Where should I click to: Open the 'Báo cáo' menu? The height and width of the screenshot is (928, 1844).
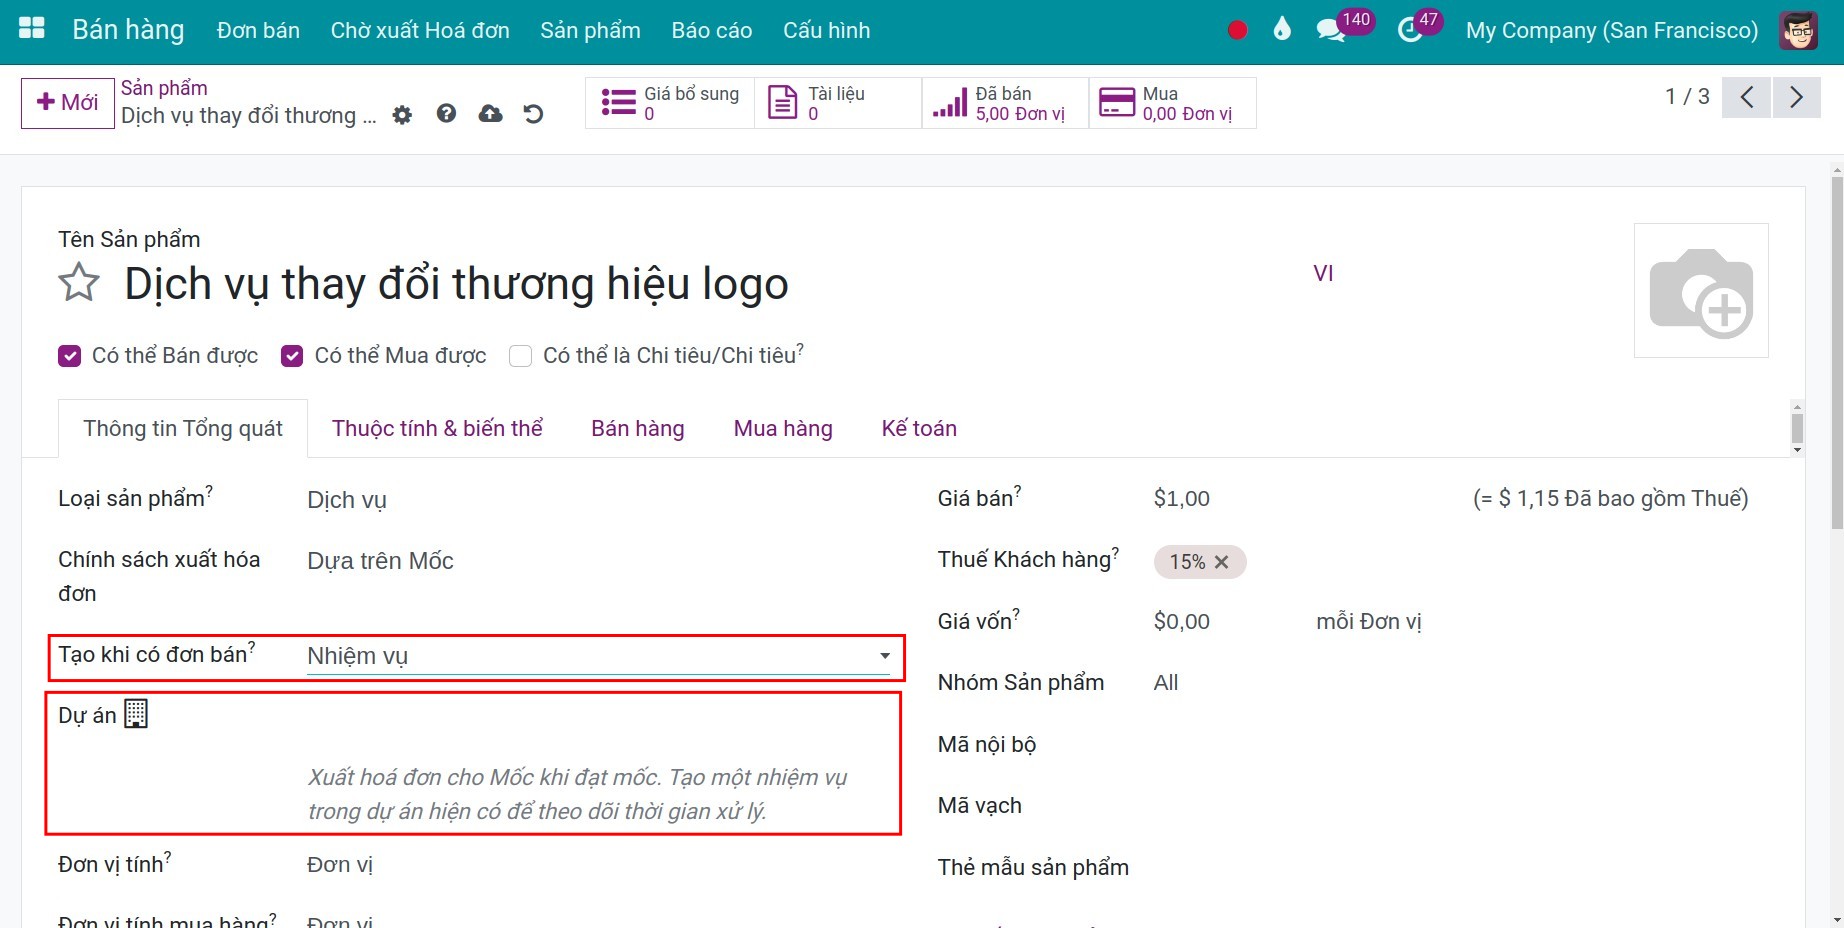point(711,29)
